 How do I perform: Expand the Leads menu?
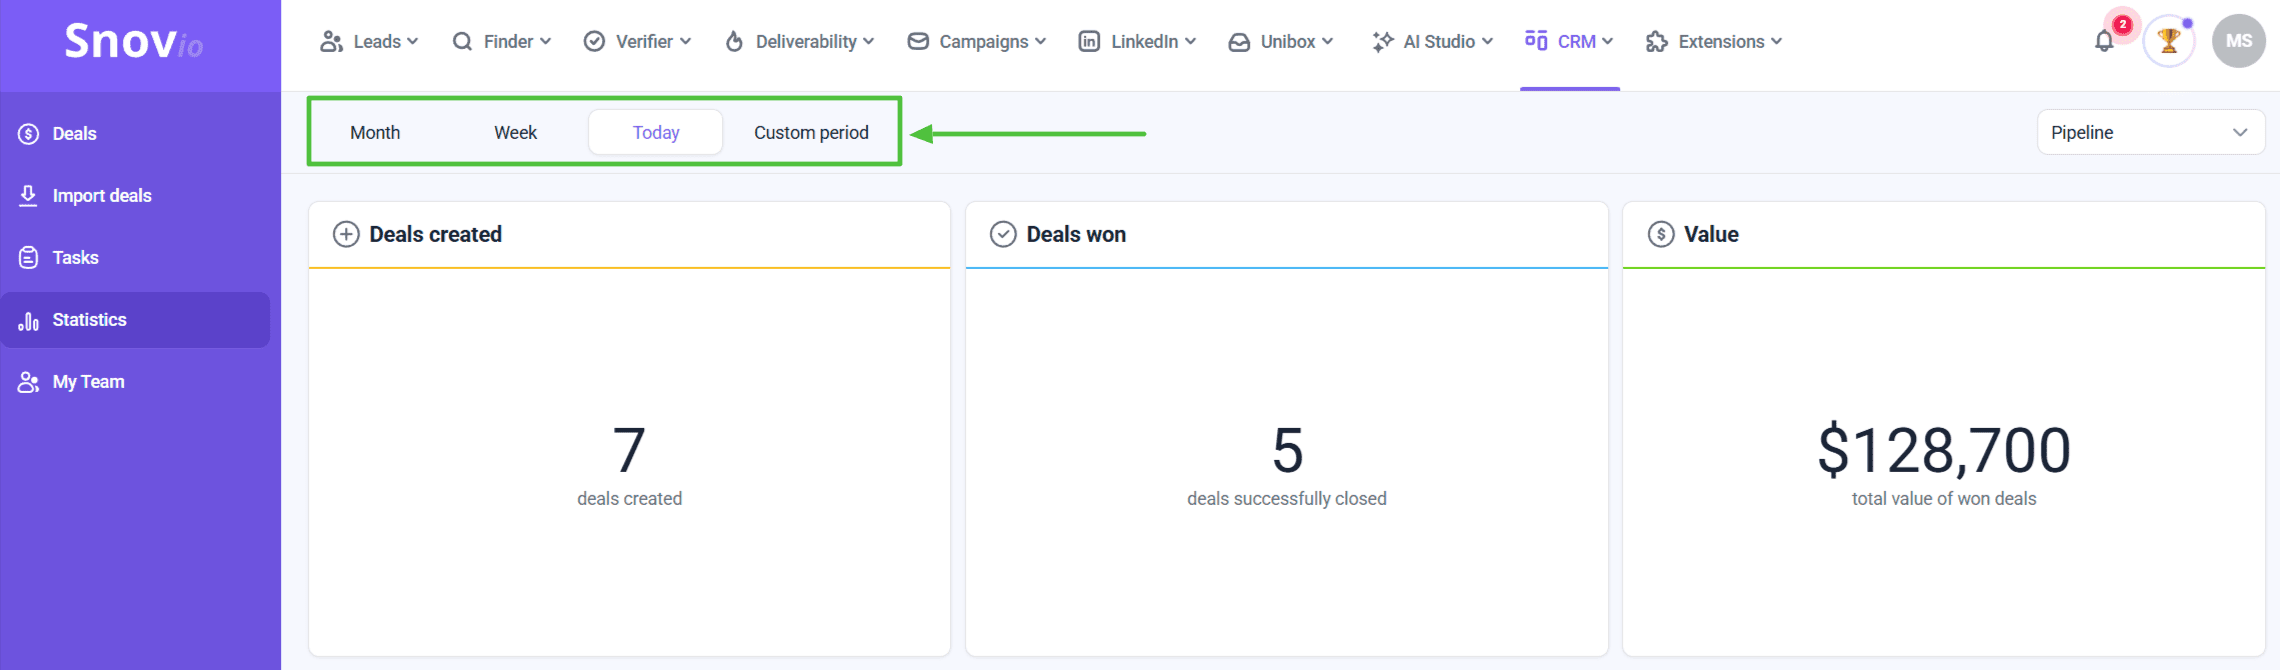(369, 42)
